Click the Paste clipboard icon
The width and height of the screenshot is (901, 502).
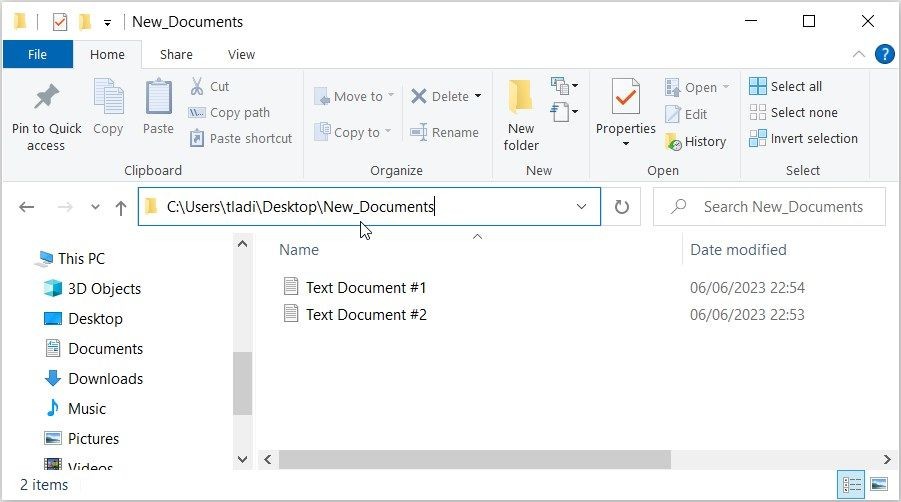[x=159, y=96]
